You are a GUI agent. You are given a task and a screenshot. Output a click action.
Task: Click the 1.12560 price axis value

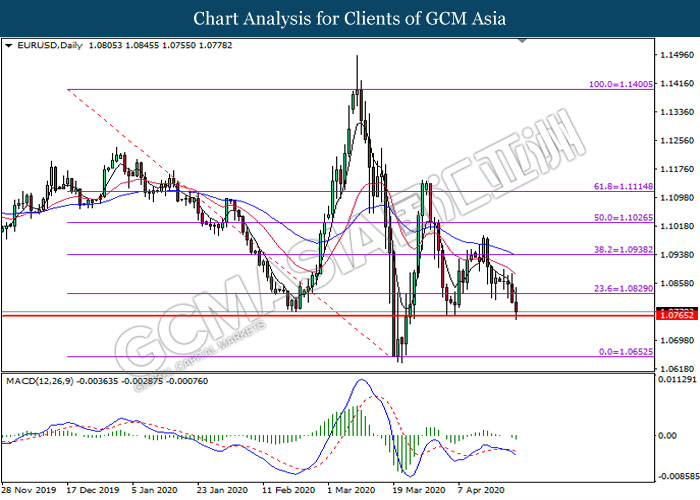point(677,141)
